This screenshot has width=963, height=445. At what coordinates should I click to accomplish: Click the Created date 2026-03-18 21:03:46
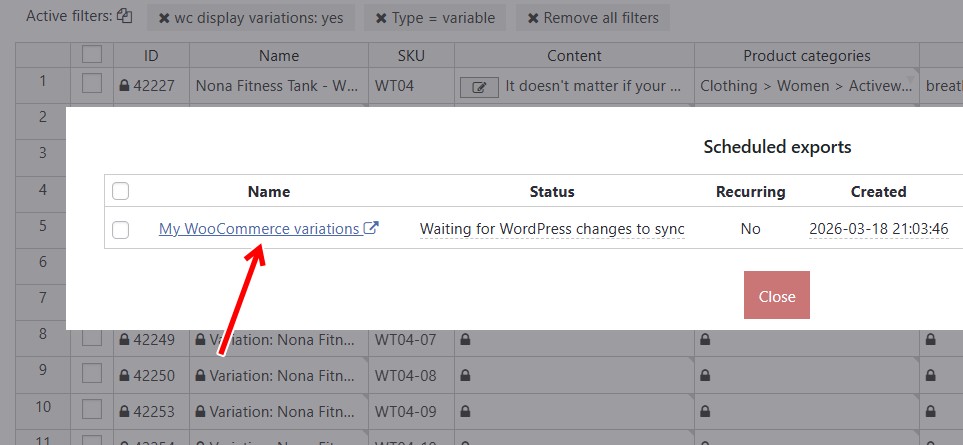point(878,229)
